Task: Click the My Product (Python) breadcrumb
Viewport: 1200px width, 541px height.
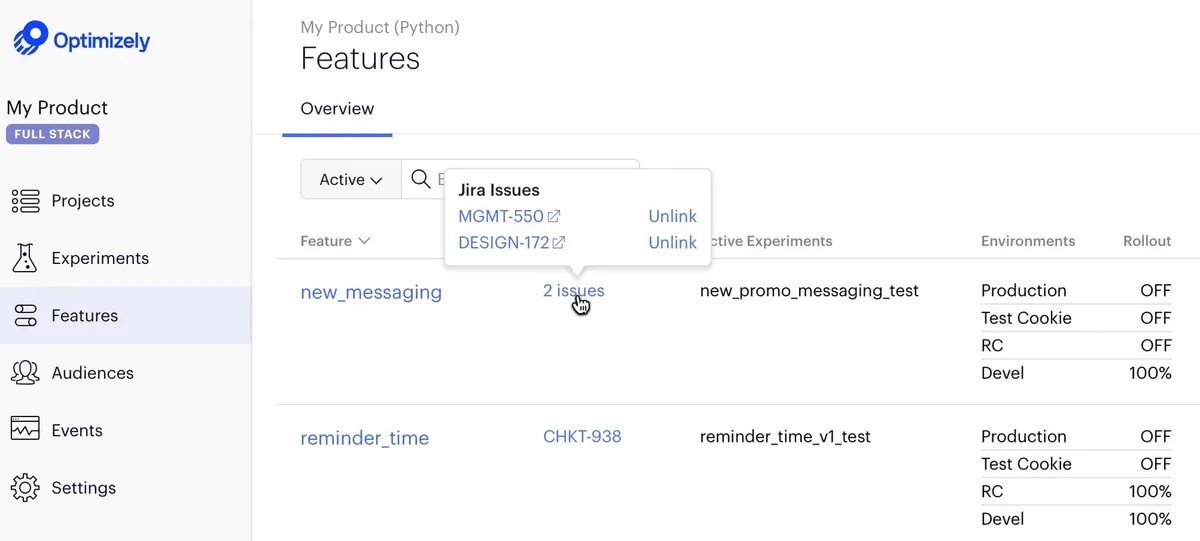Action: [x=380, y=27]
